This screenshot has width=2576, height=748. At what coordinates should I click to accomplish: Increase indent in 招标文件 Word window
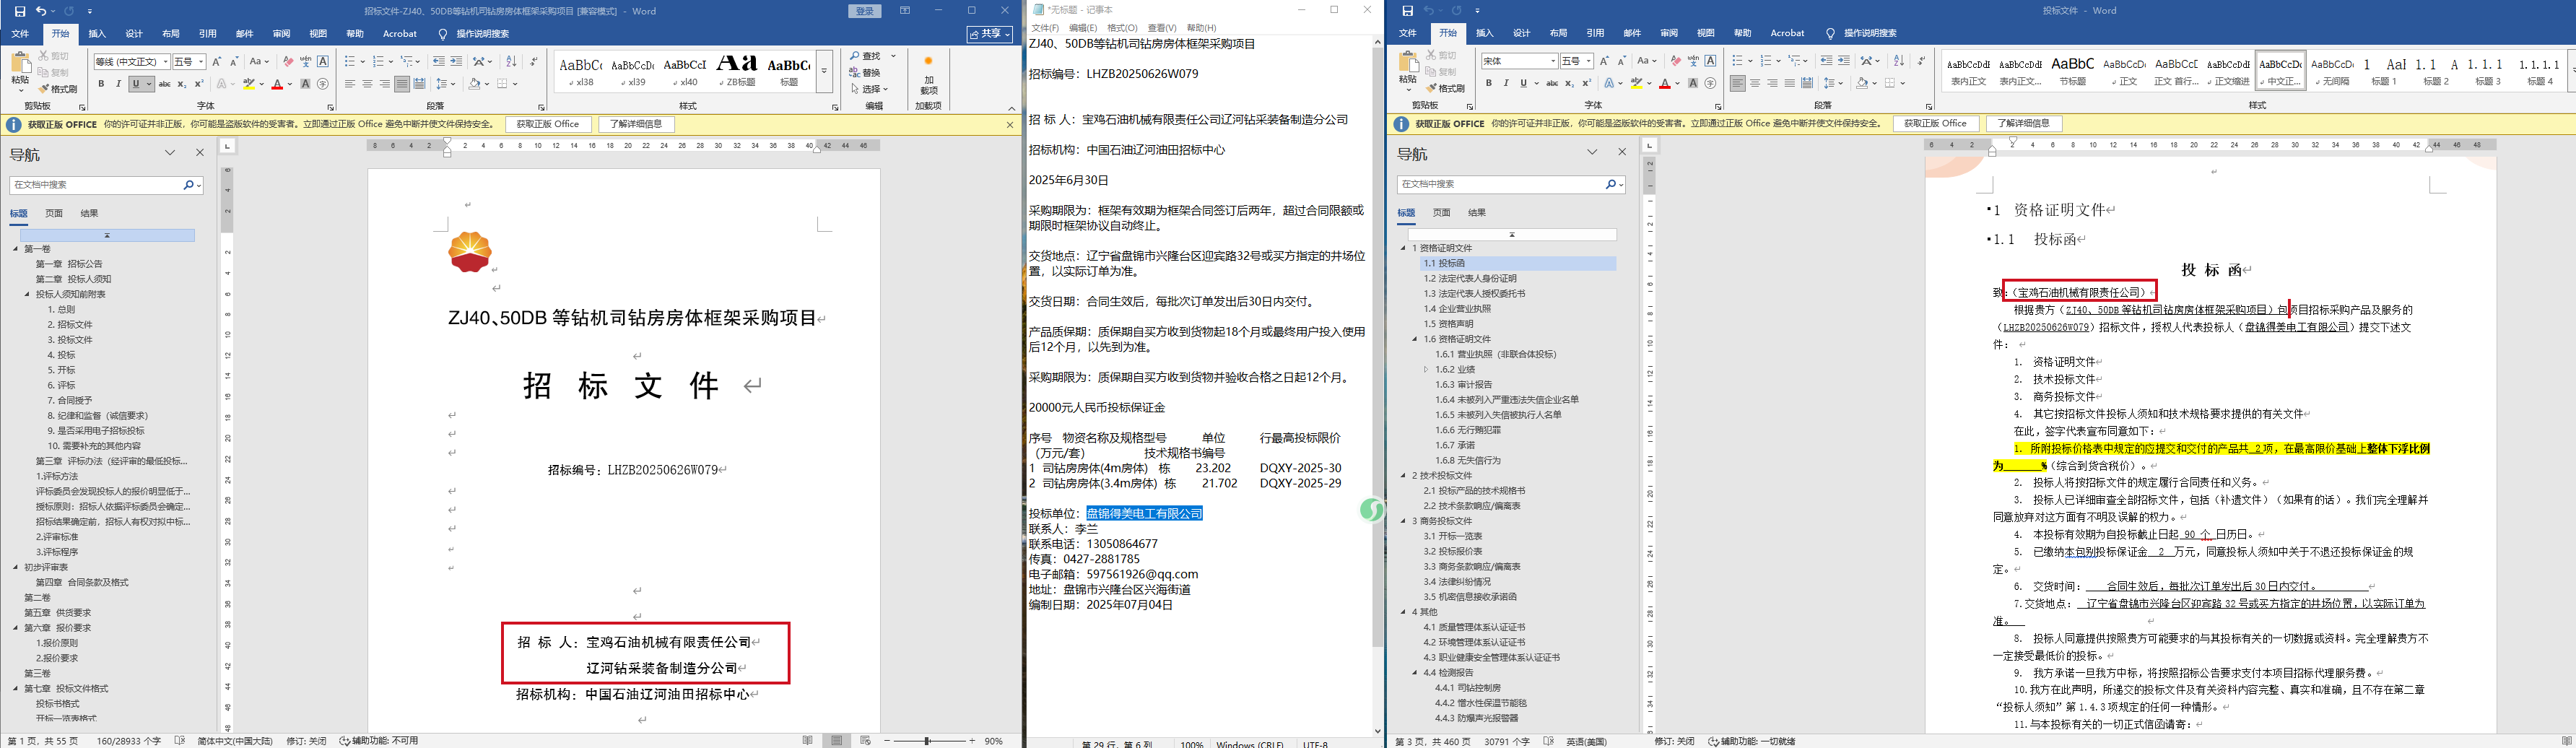[x=457, y=62]
